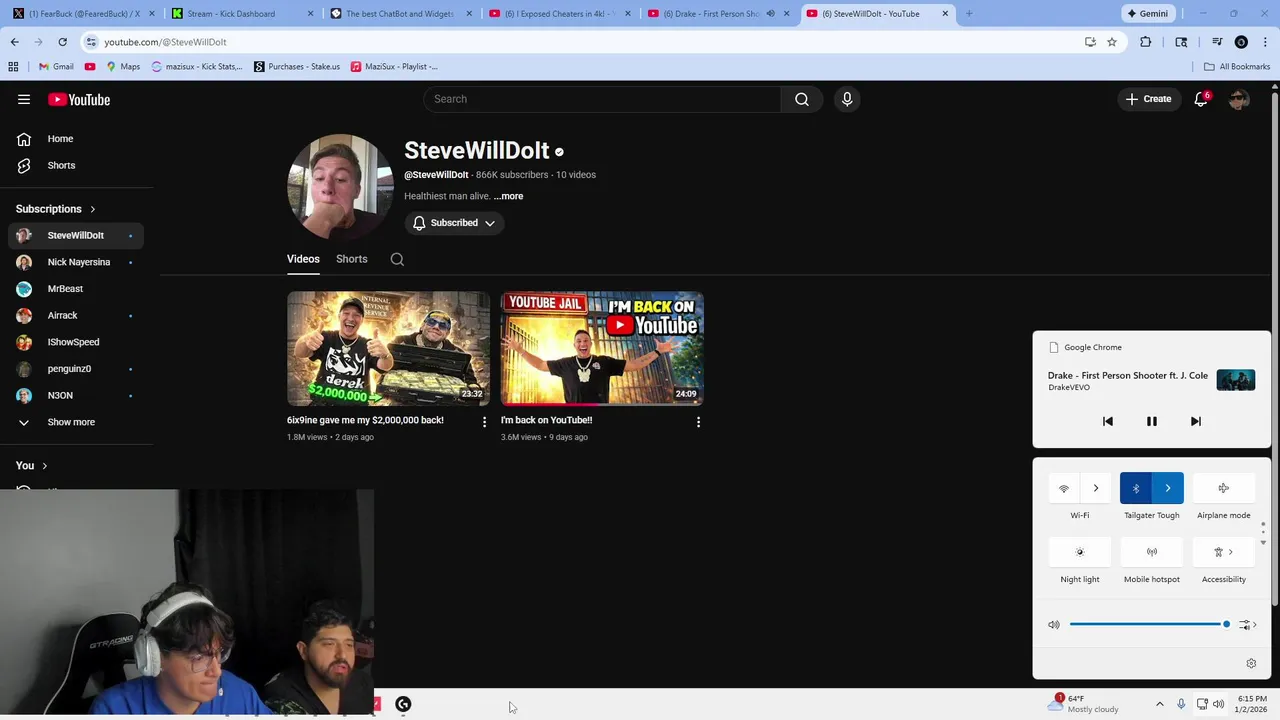Image resolution: width=1280 pixels, height=720 pixels.
Task: Open the site information icon in address bar
Action: [92, 42]
